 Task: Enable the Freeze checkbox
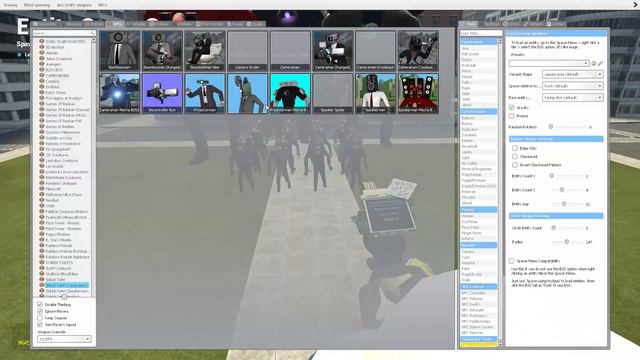[x=511, y=116]
